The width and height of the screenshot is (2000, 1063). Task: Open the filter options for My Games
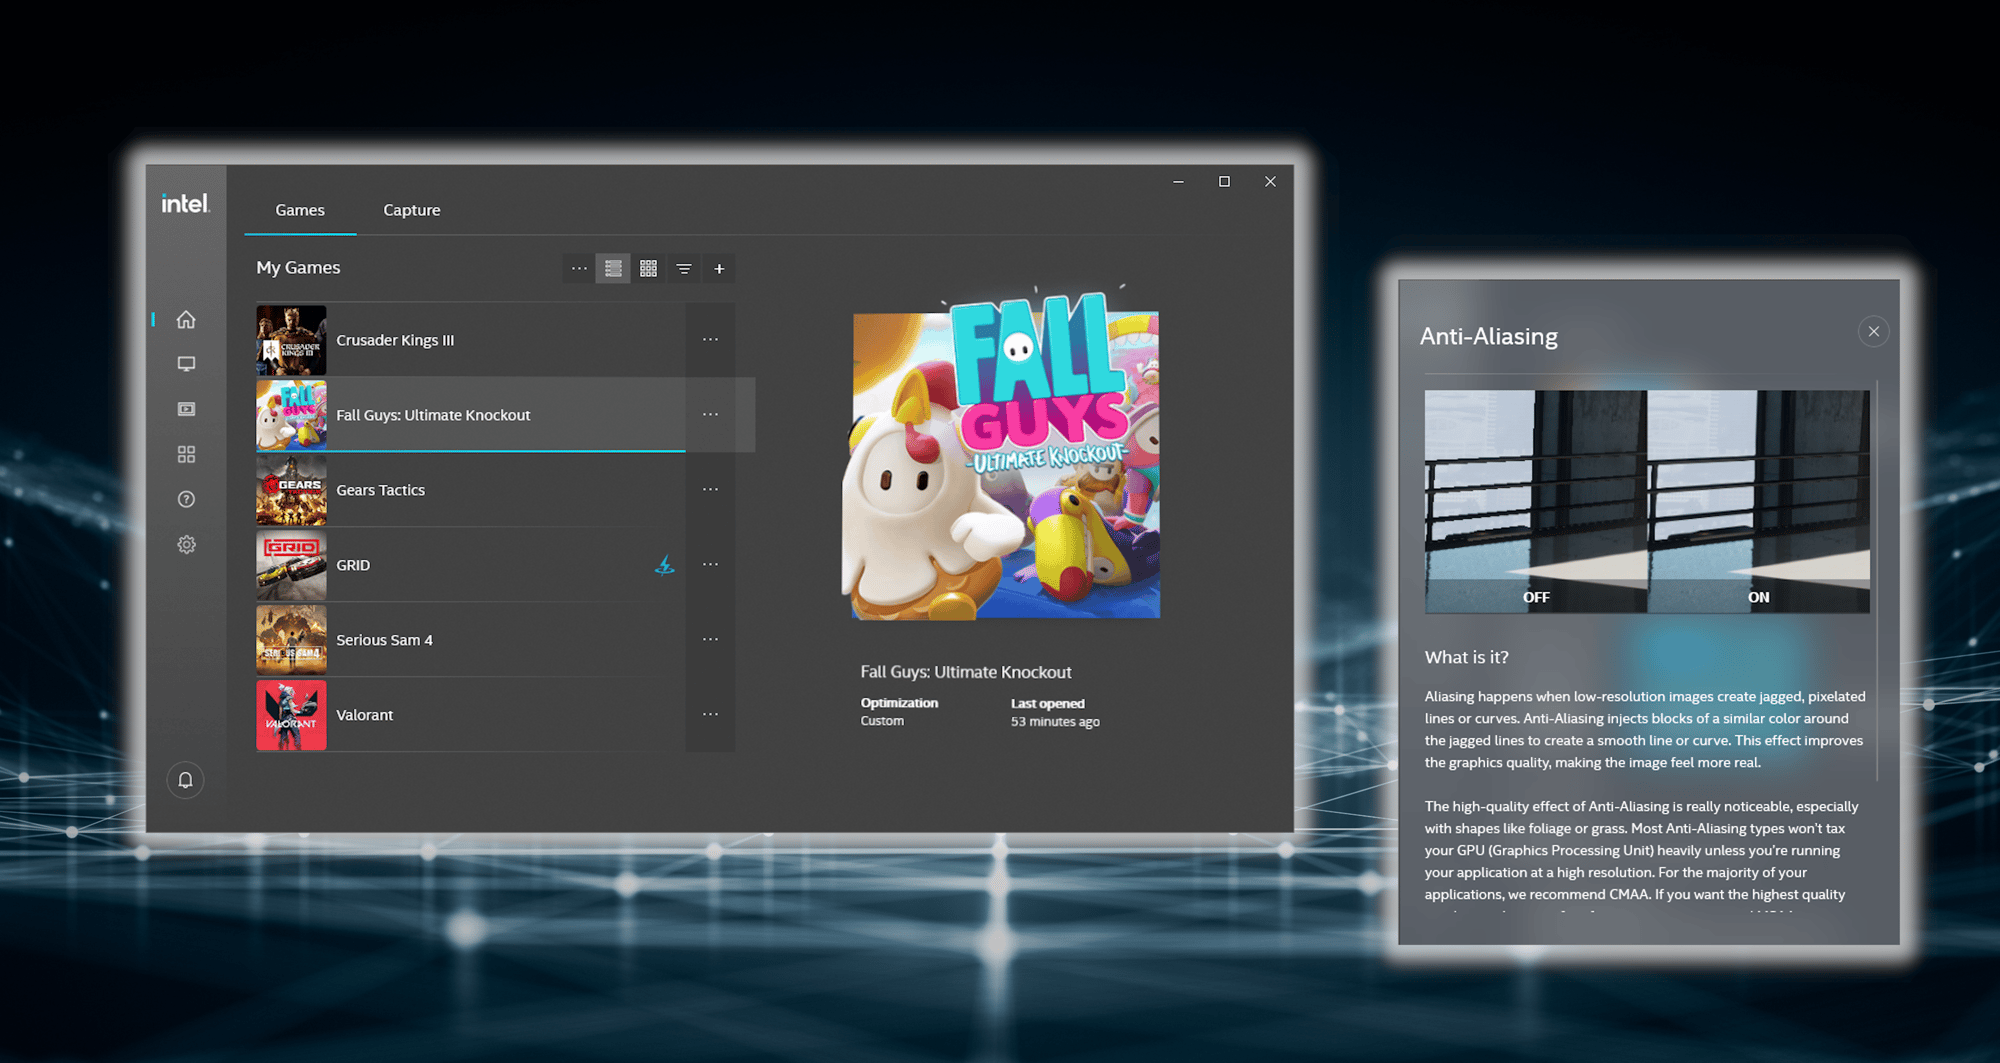(683, 268)
